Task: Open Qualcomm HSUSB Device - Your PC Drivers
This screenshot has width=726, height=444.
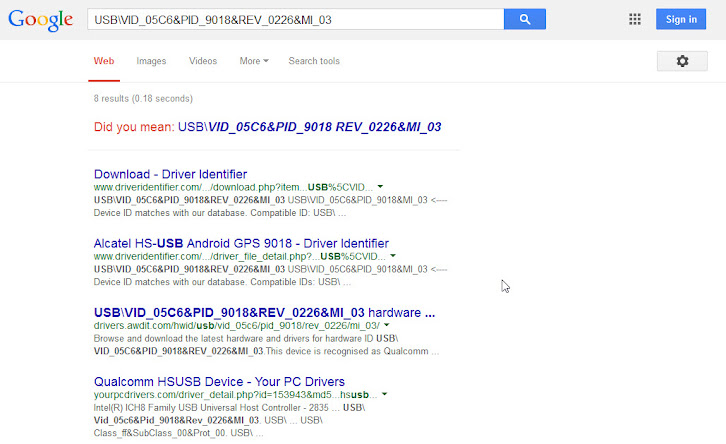Action: pos(219,381)
